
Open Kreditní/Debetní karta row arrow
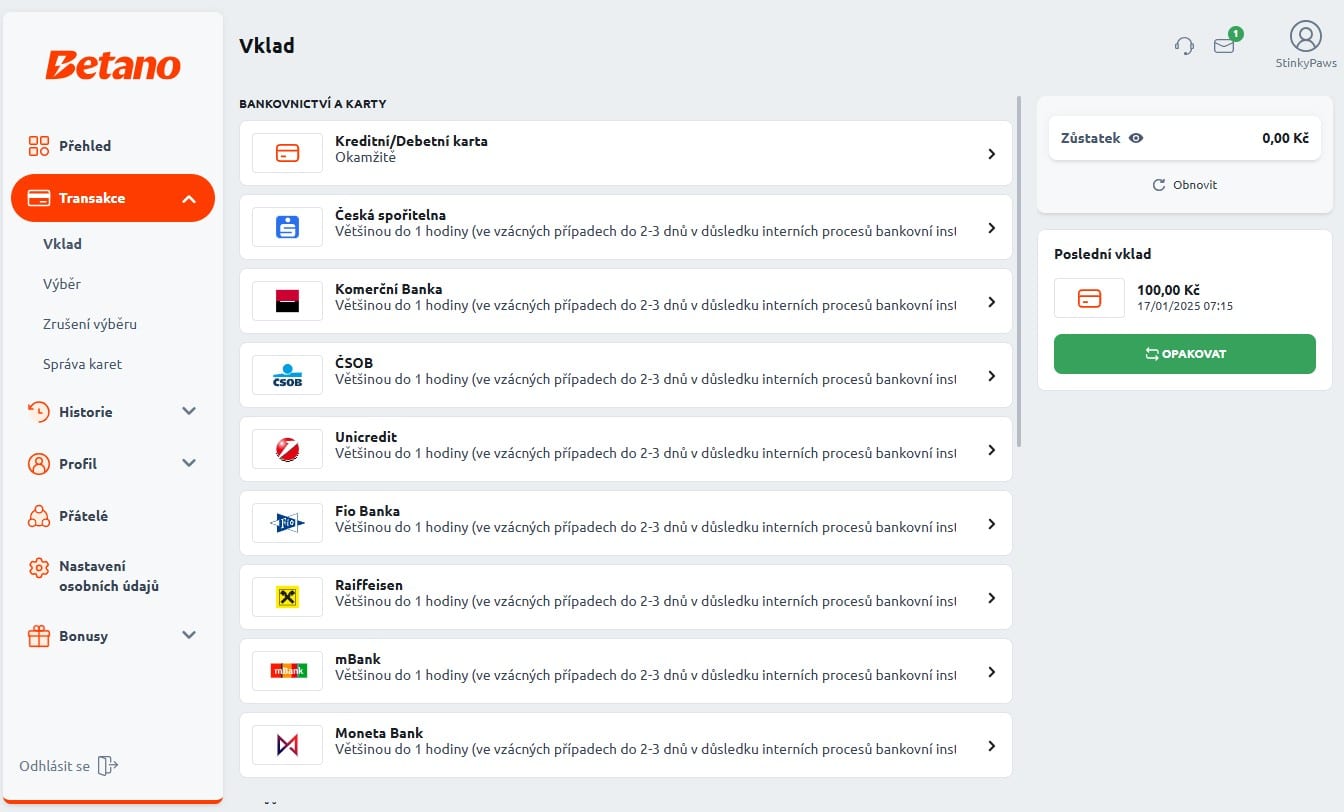(x=992, y=154)
